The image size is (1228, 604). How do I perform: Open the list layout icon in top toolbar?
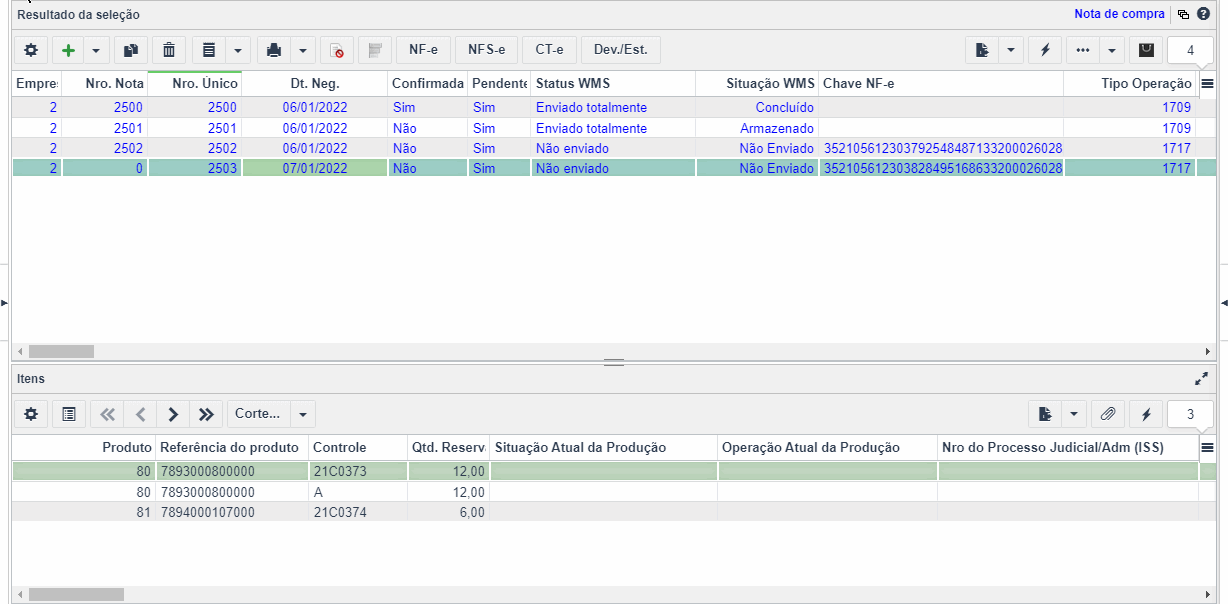(208, 50)
